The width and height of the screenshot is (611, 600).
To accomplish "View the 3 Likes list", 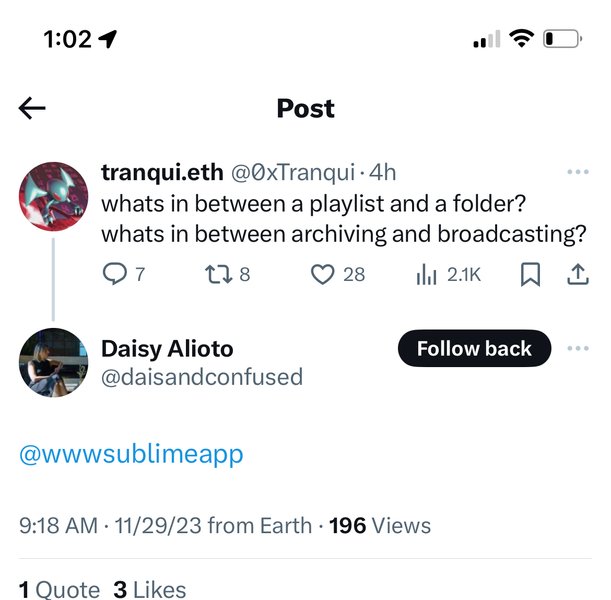I will (x=149, y=589).
